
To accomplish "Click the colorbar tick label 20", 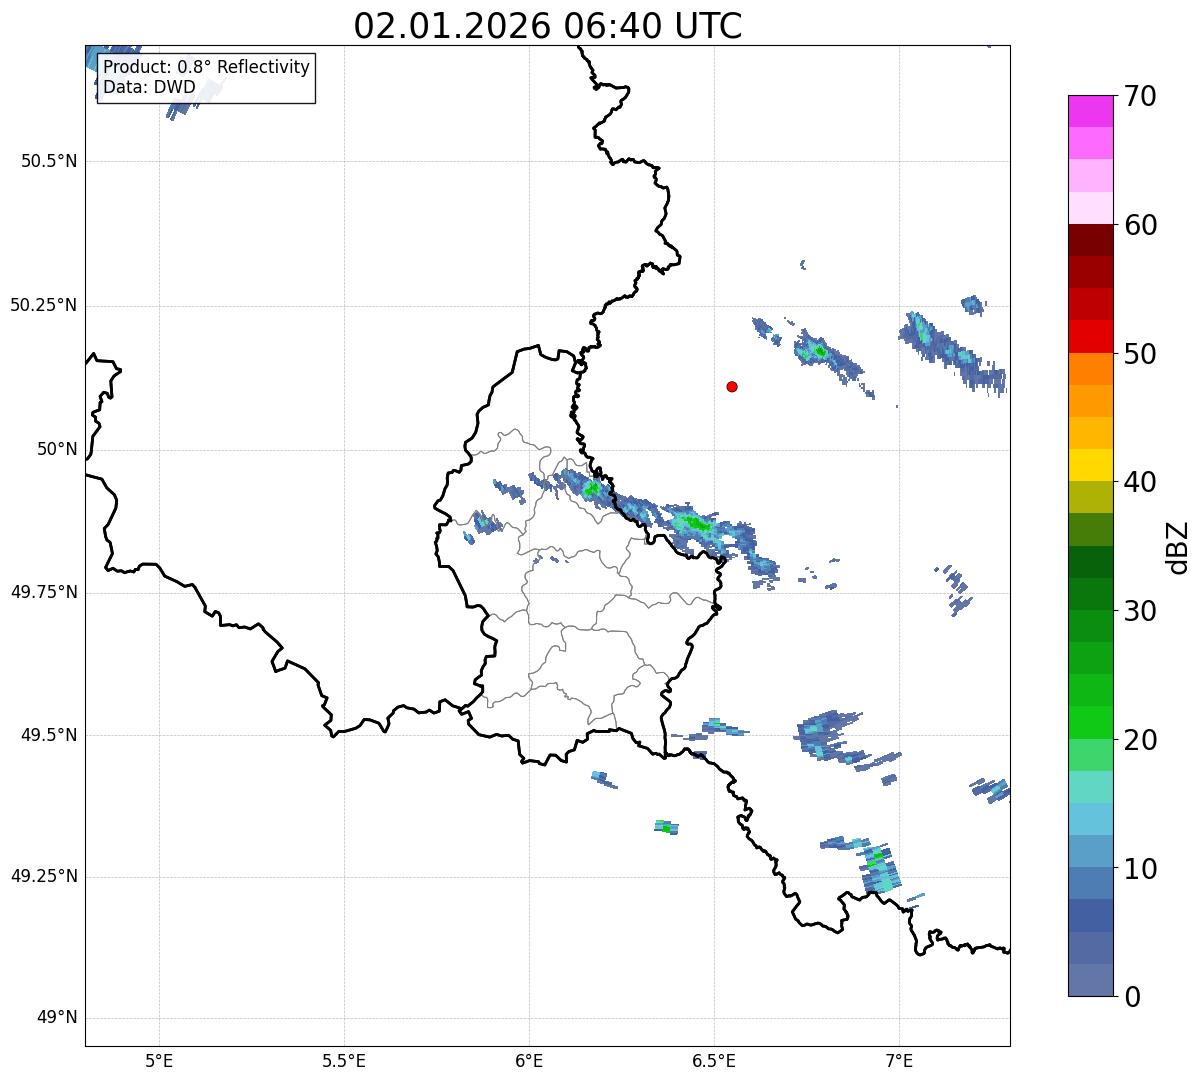I will [x=1140, y=740].
